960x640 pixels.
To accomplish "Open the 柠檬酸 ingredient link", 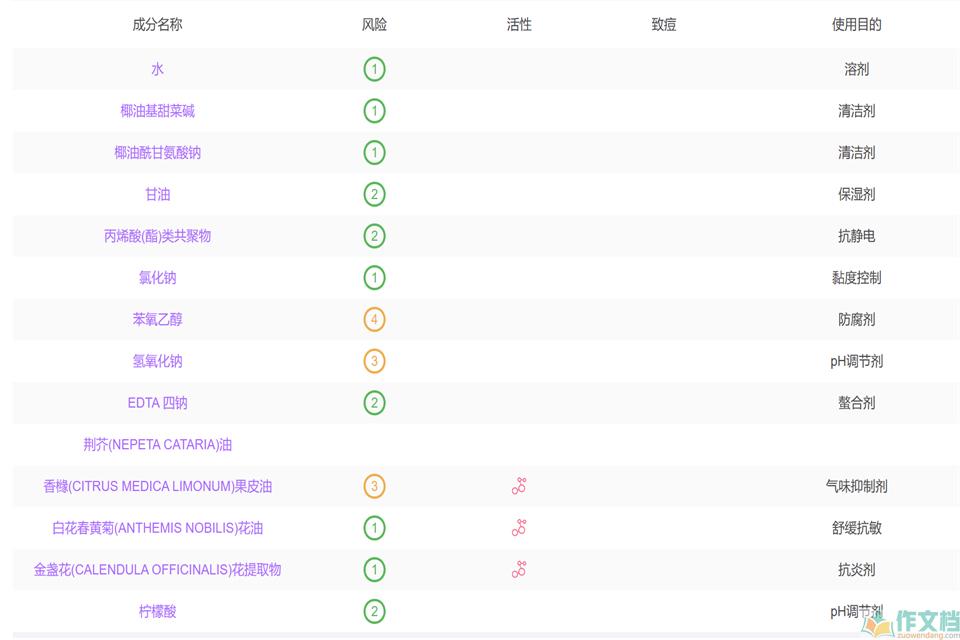I will point(157,611).
